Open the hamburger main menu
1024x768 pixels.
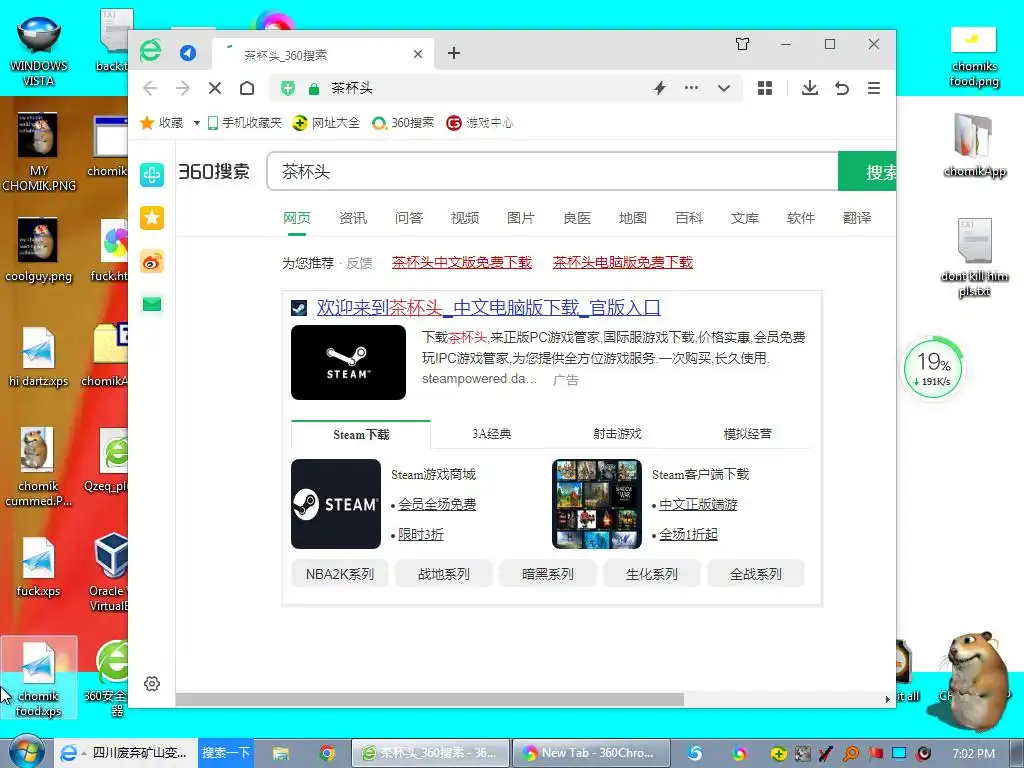click(x=874, y=88)
